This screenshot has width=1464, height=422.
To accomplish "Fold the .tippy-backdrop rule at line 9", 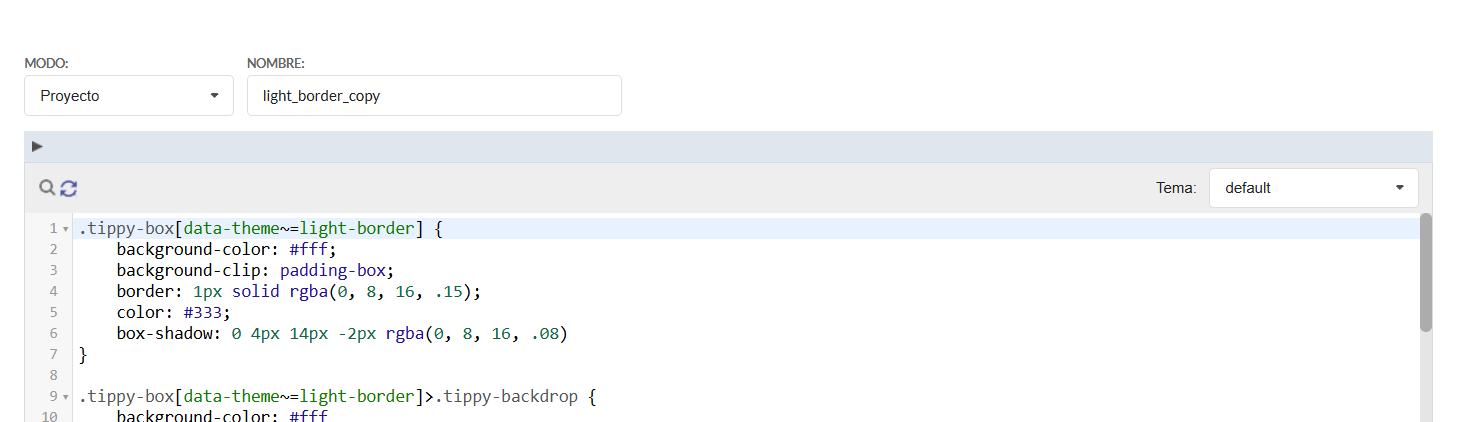I will (x=65, y=397).
